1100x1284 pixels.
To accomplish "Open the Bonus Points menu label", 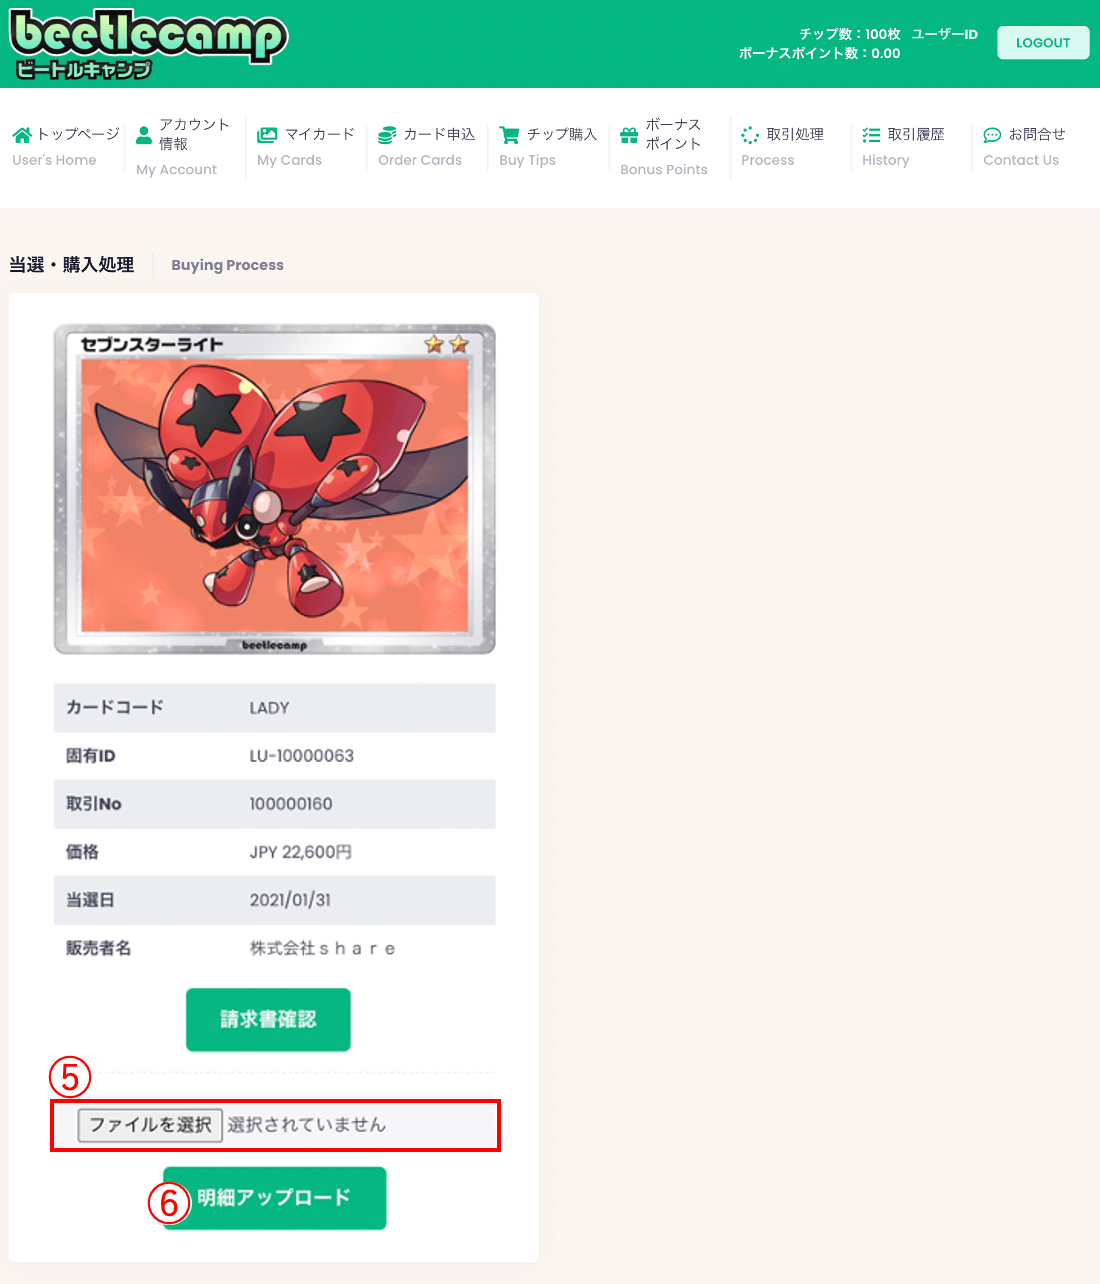I will point(664,170).
